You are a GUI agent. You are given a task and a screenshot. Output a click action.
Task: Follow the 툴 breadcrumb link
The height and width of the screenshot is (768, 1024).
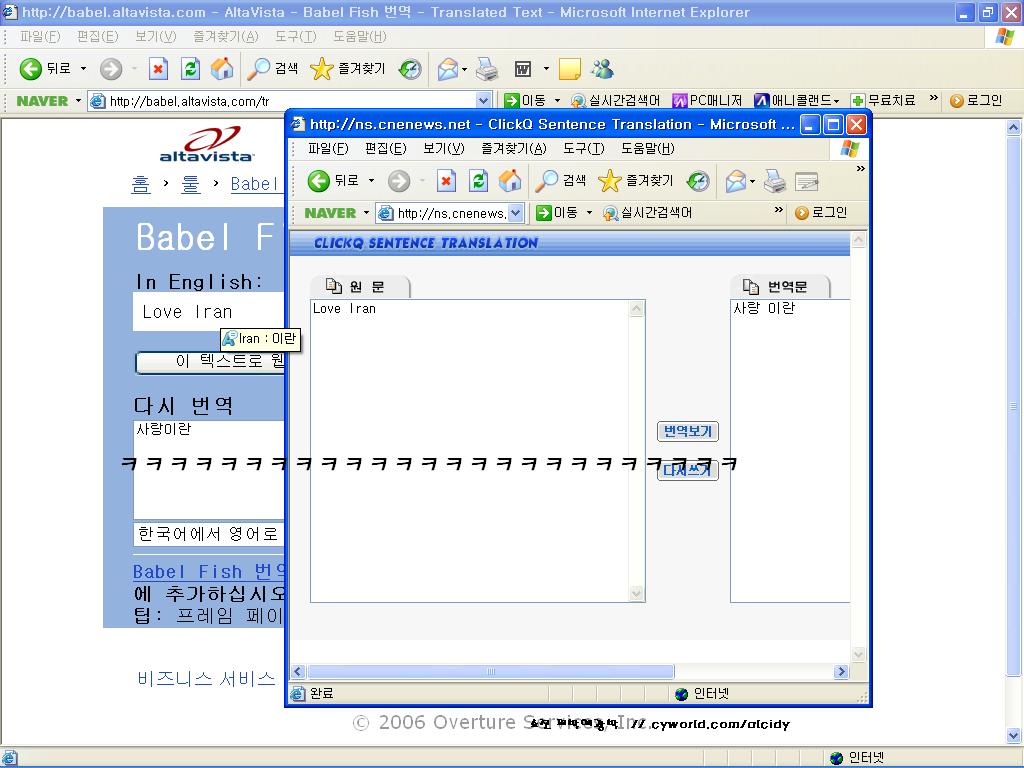pos(191,184)
